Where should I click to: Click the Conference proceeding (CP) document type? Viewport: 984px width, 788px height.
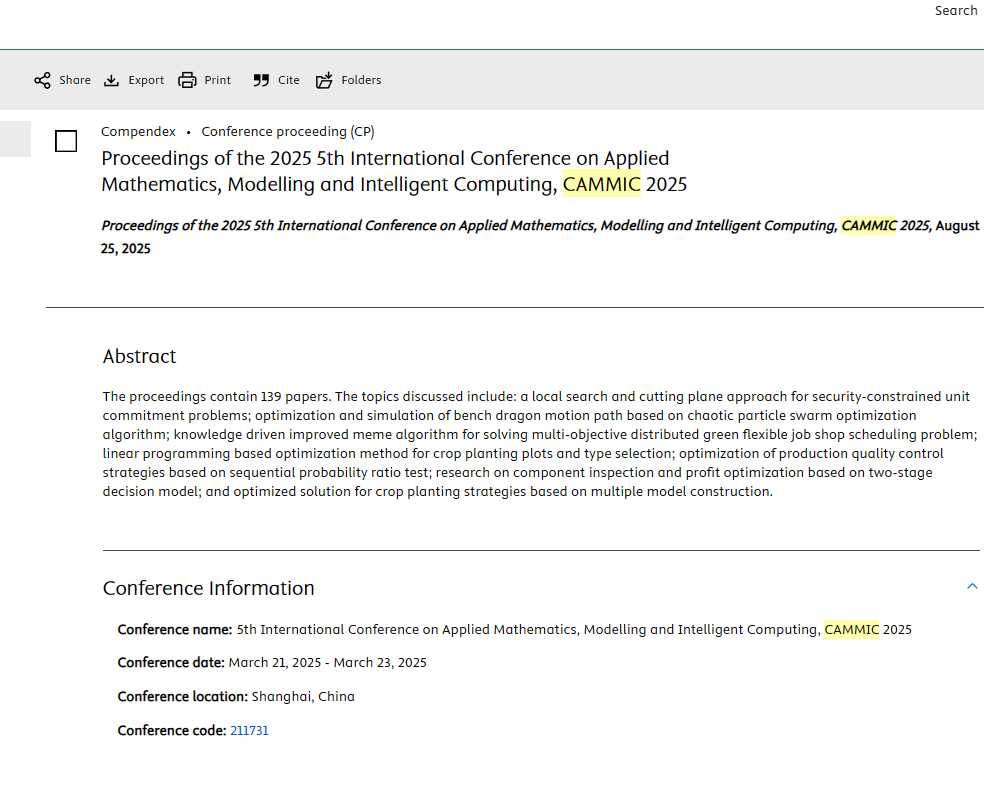(288, 131)
